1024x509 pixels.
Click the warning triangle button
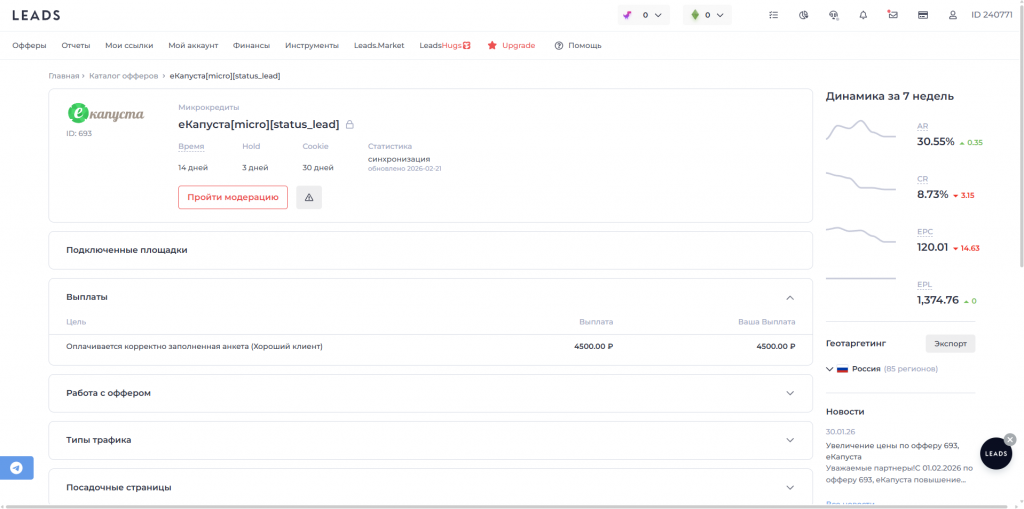309,197
